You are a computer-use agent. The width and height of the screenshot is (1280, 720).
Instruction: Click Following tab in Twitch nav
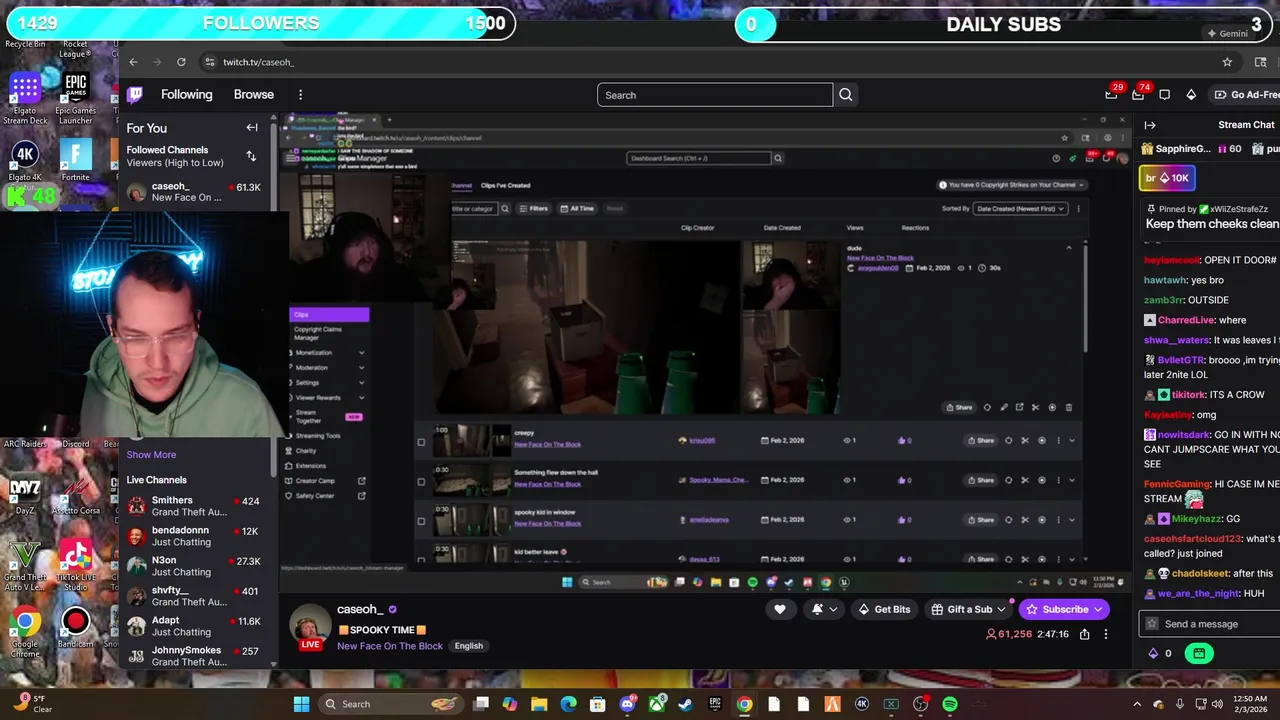coord(186,95)
